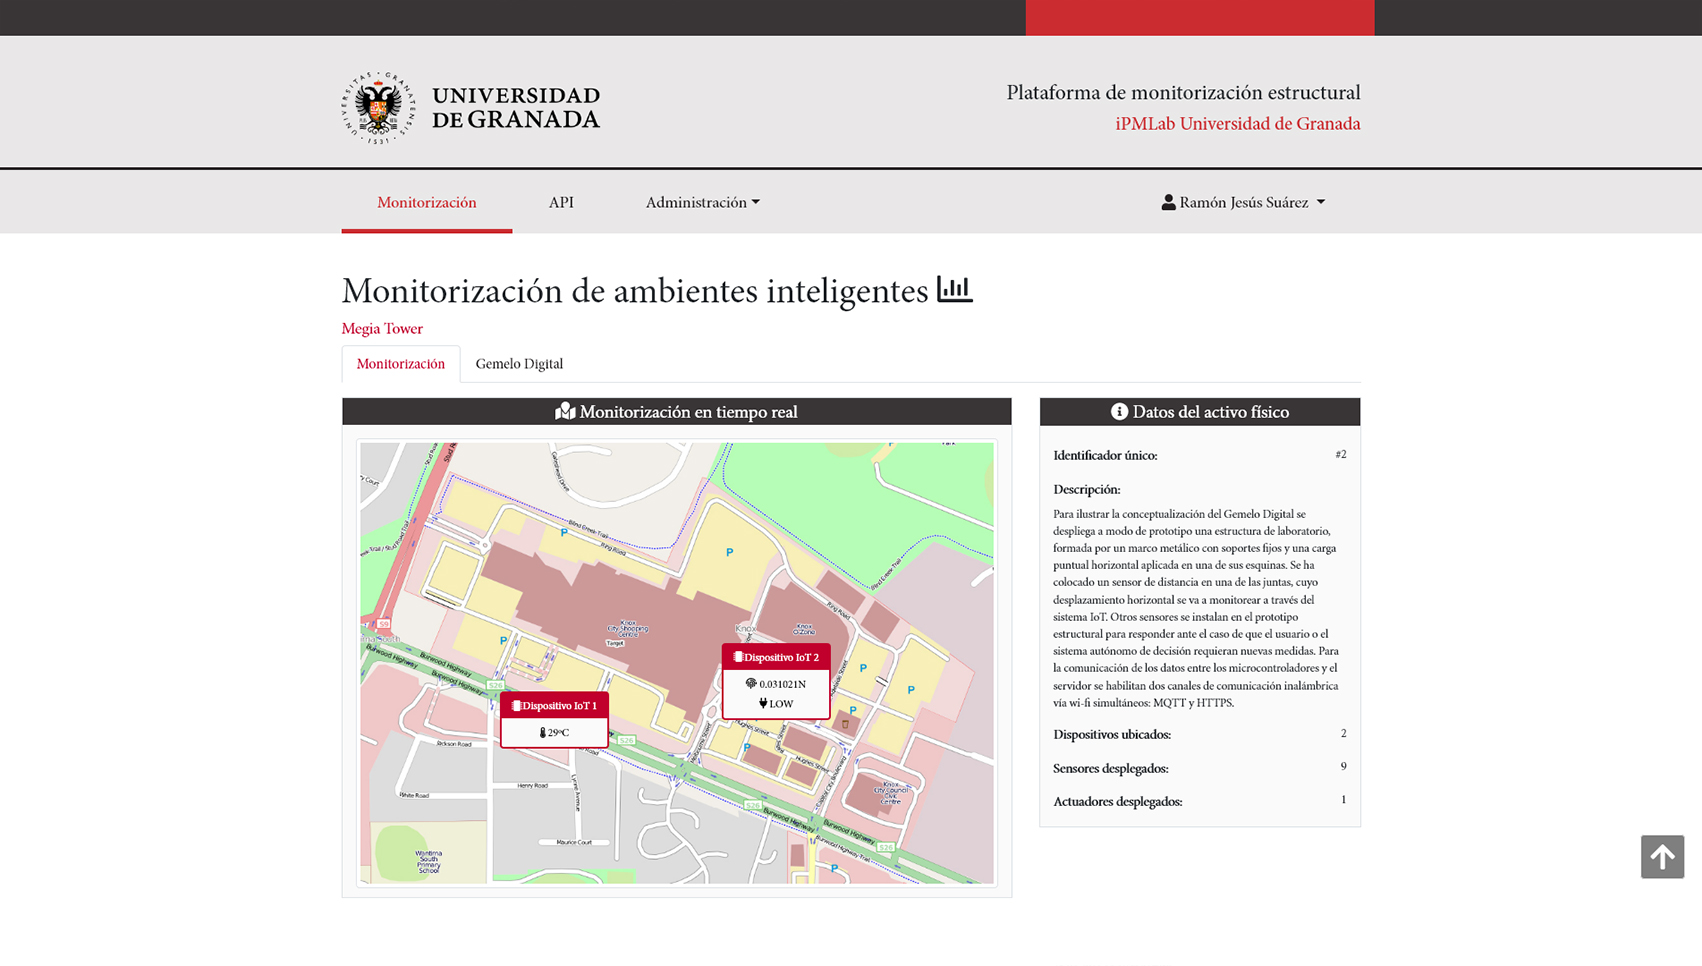Switch to the Gemelo Digital tab

coord(519,363)
